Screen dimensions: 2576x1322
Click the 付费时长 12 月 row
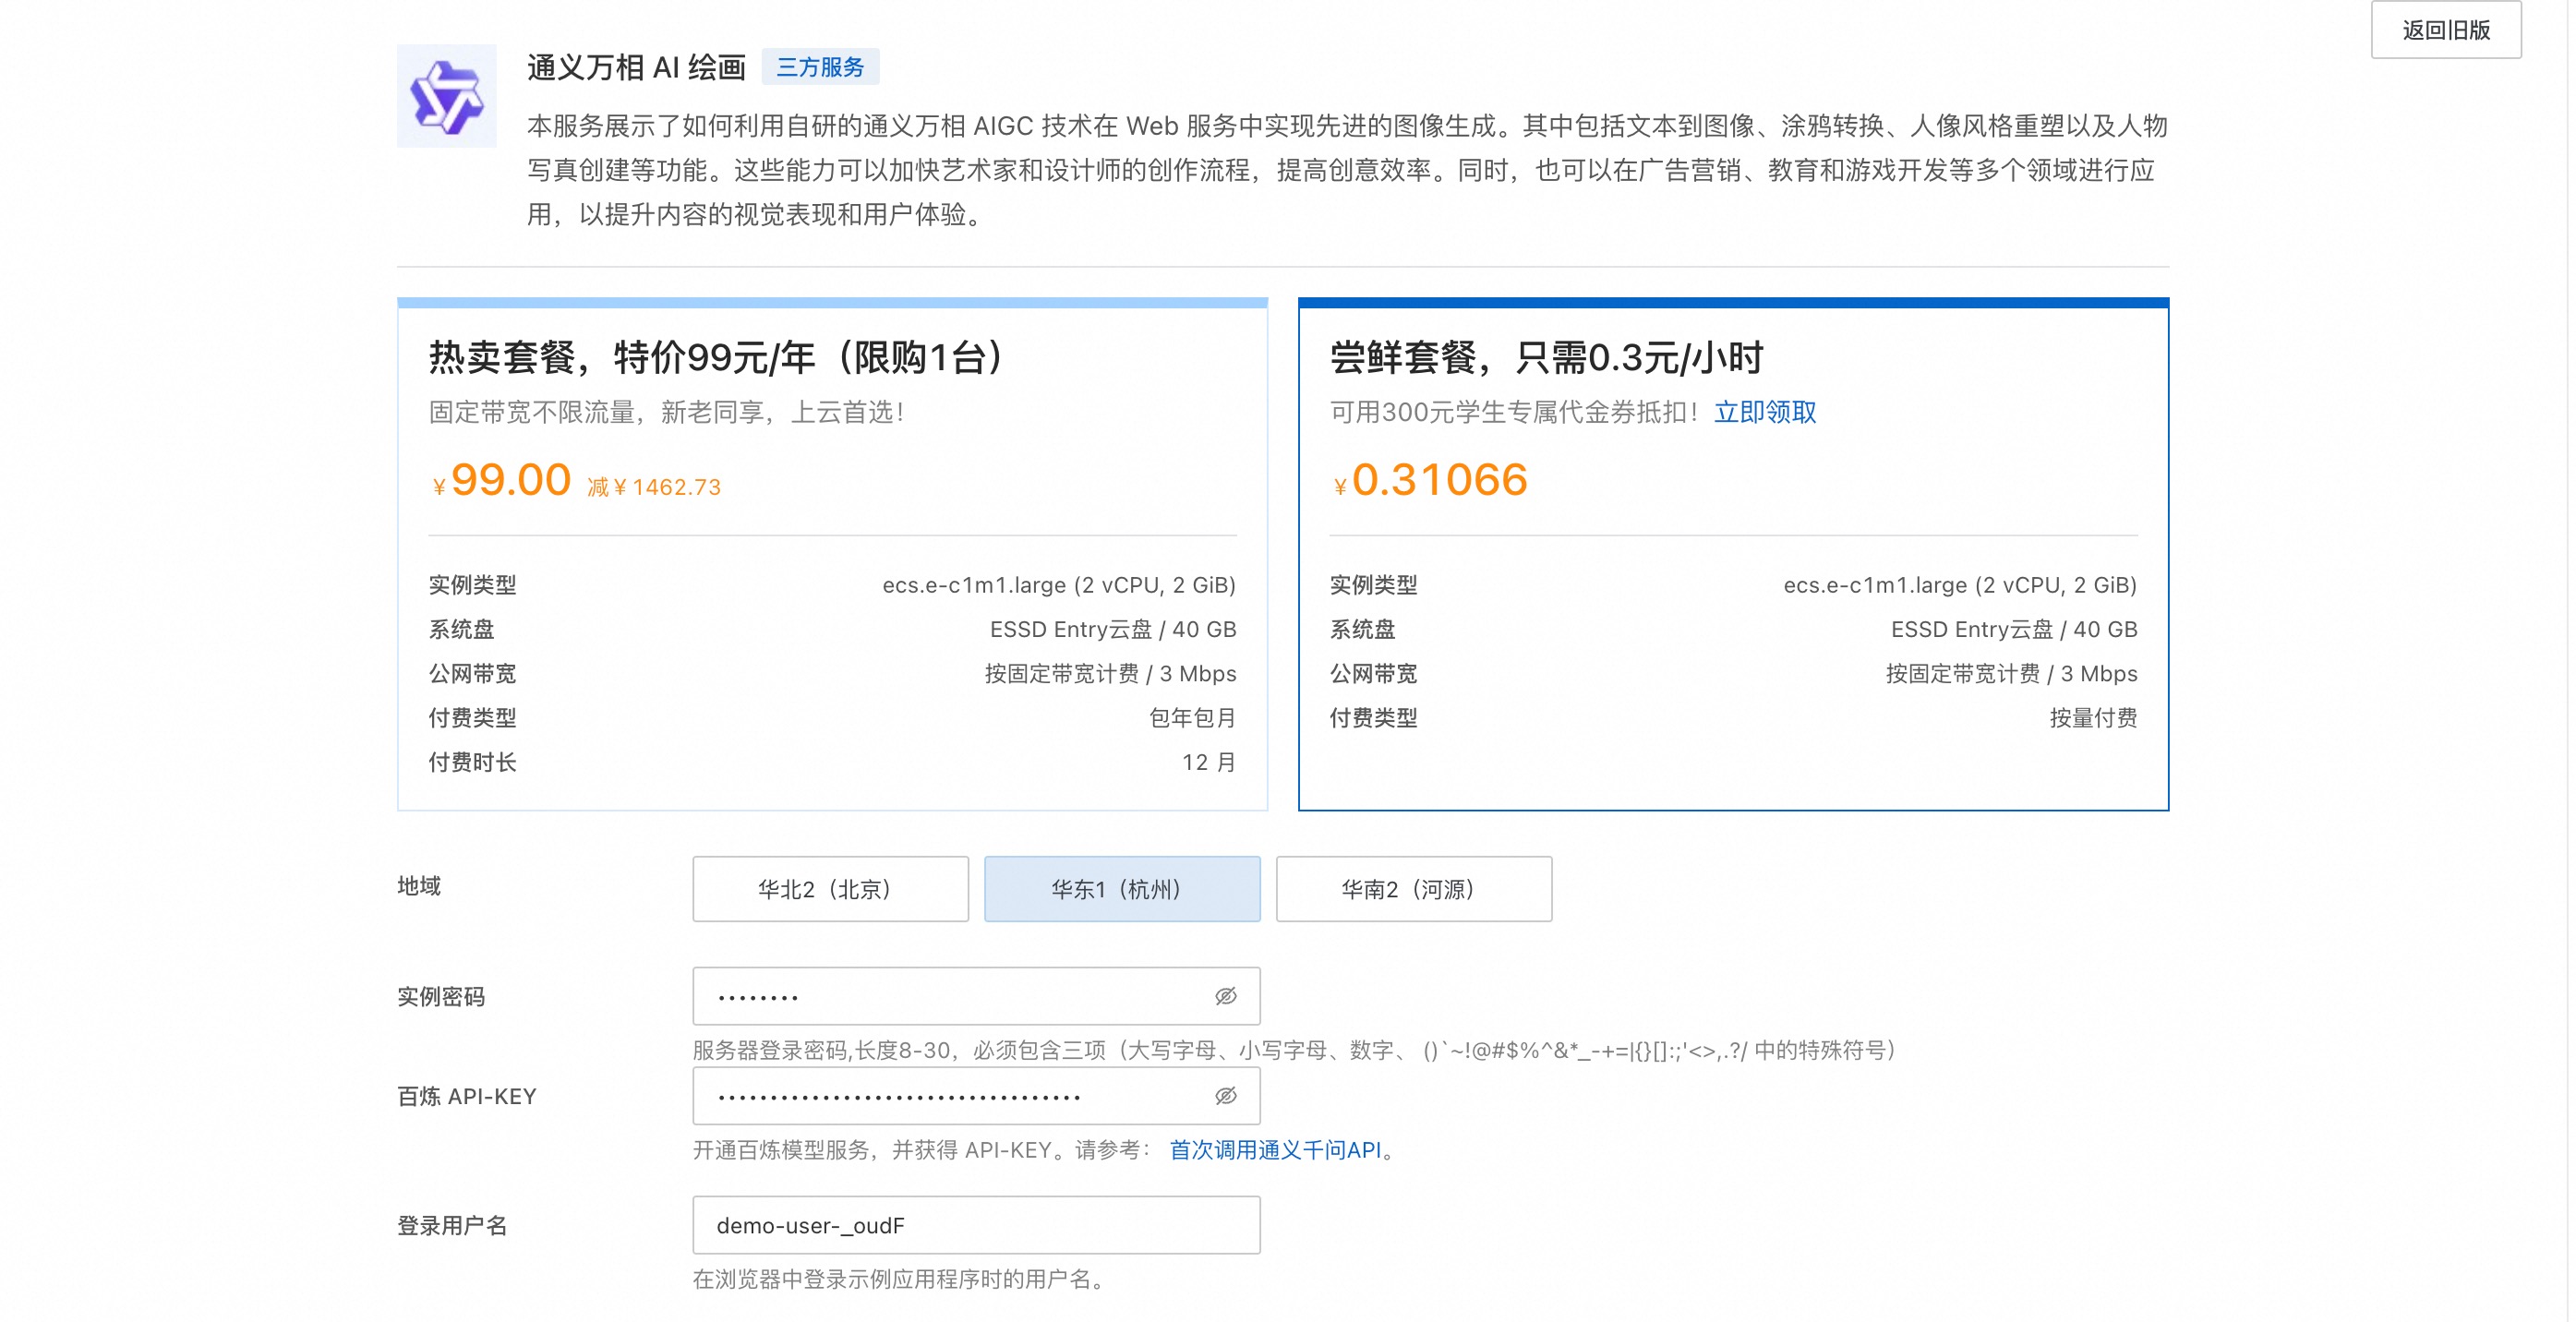pyautogui.click(x=832, y=762)
